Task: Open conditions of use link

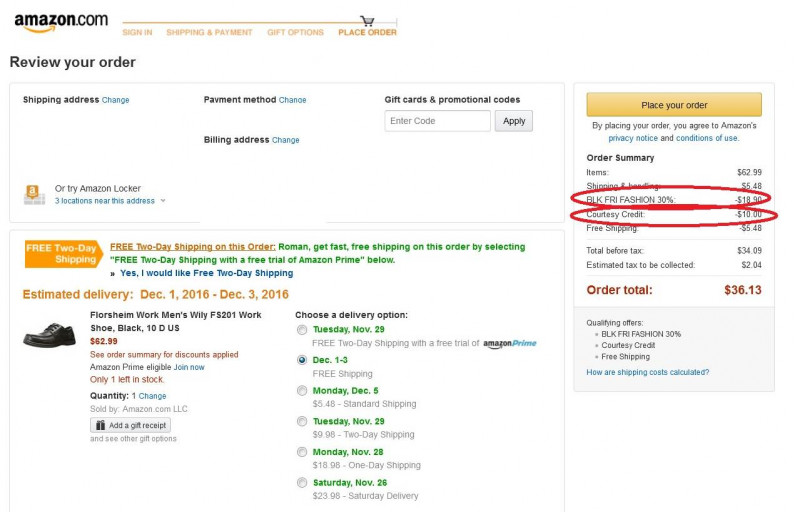Action: [x=707, y=138]
